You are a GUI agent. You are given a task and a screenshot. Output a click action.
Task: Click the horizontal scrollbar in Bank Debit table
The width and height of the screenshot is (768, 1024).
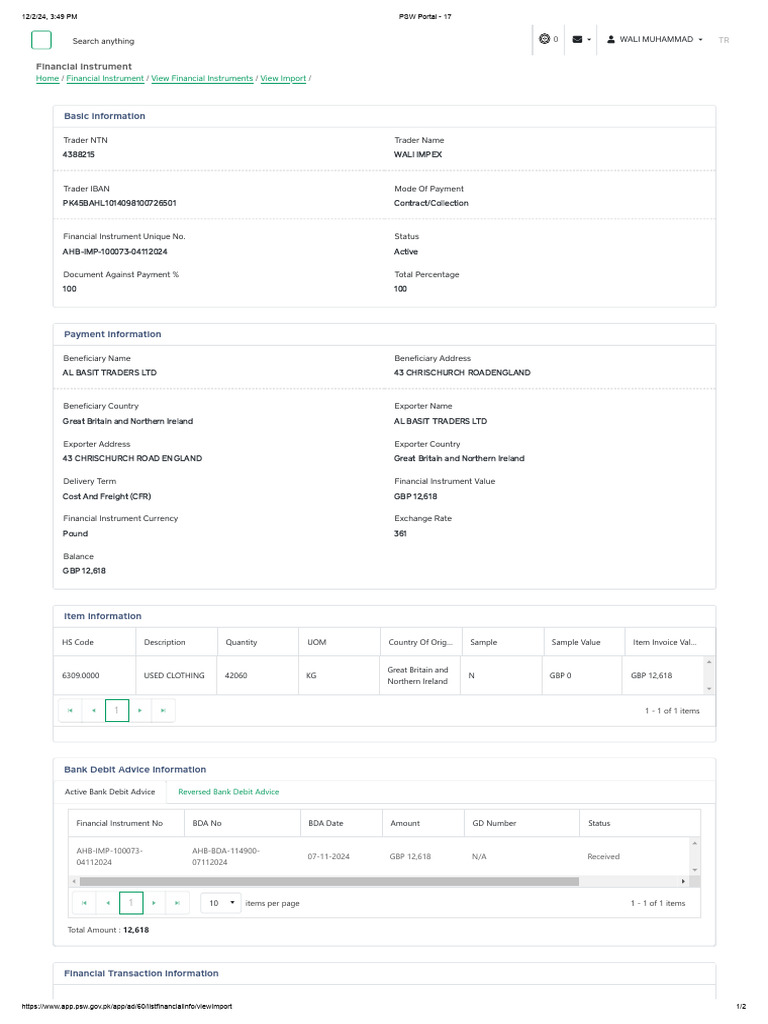(324, 881)
